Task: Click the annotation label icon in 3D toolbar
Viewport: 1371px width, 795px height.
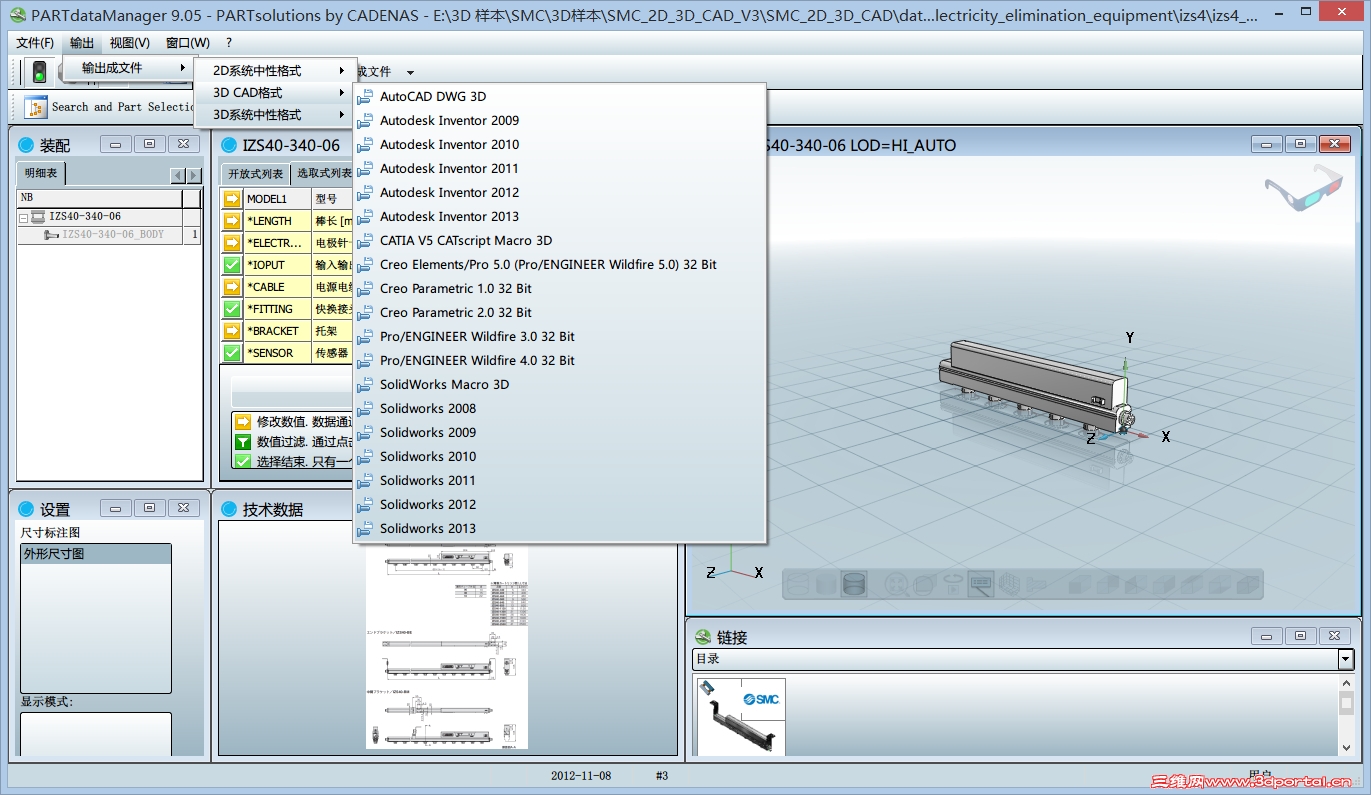Action: click(x=981, y=584)
